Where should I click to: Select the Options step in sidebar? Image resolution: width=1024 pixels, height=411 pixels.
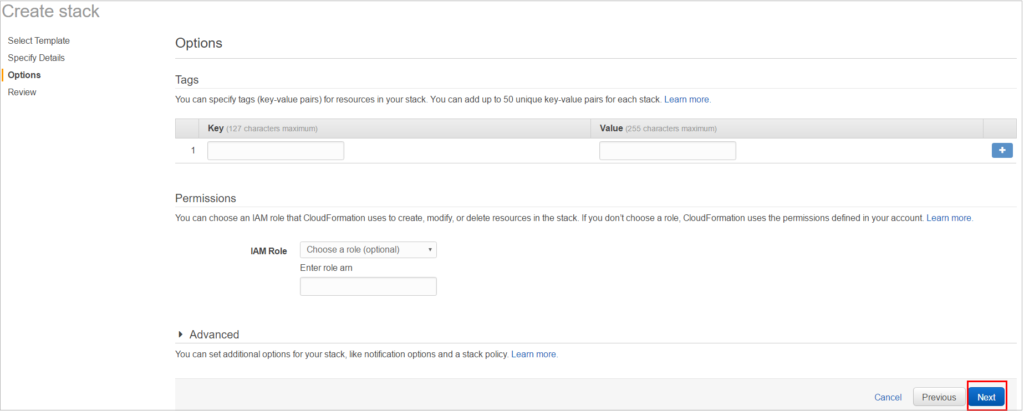pos(24,75)
